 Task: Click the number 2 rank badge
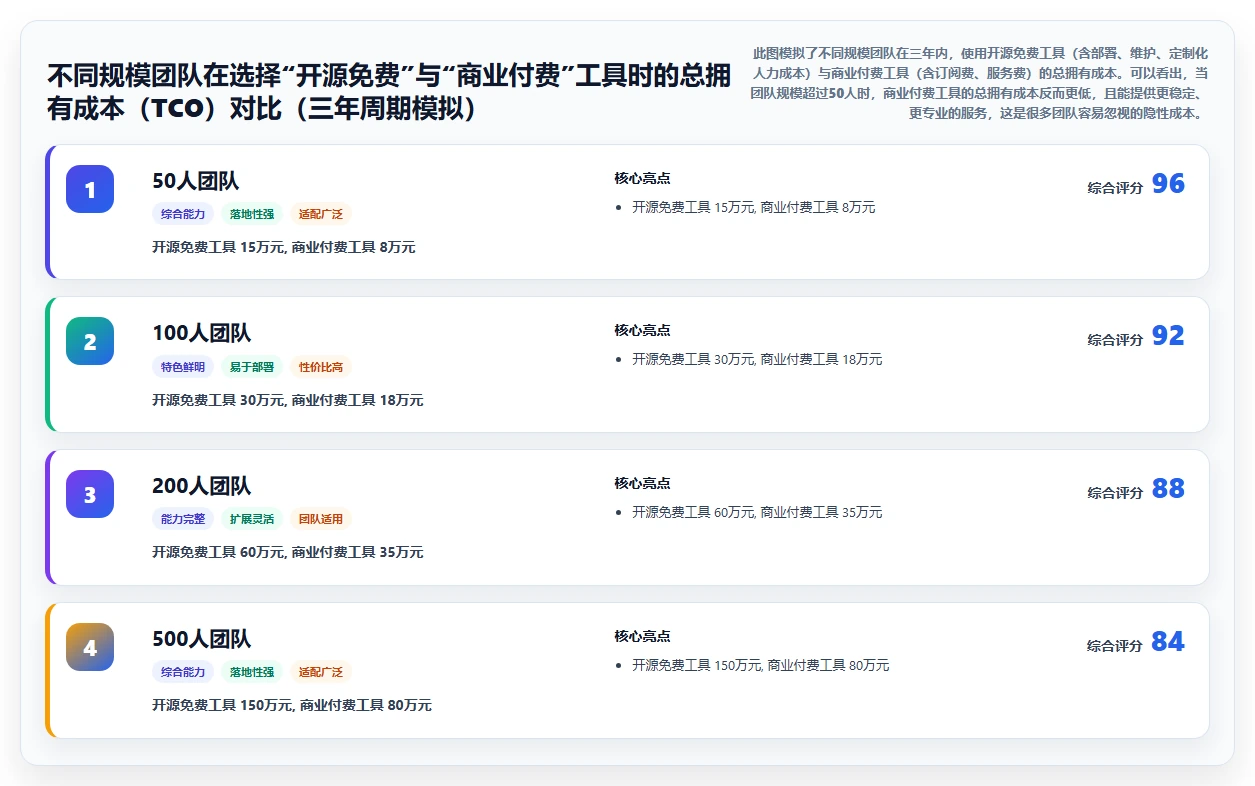90,341
